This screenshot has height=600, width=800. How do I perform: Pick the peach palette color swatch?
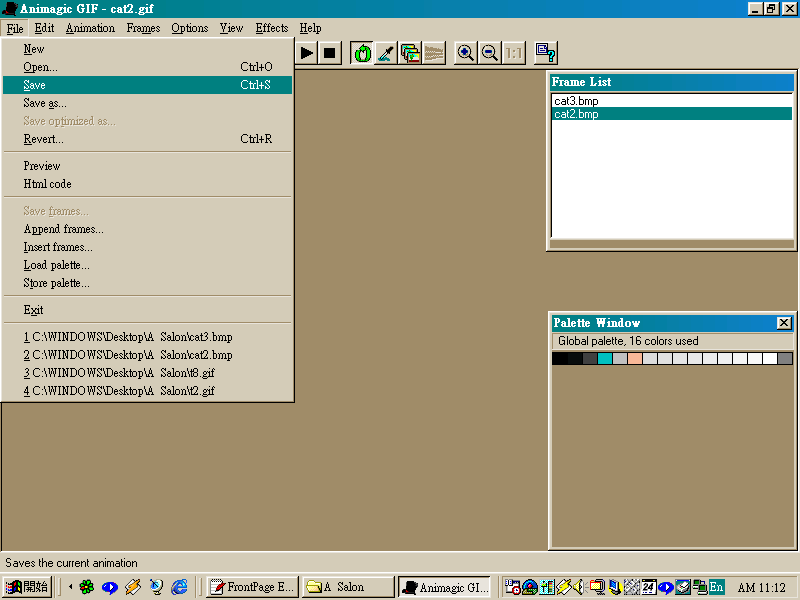pos(635,359)
